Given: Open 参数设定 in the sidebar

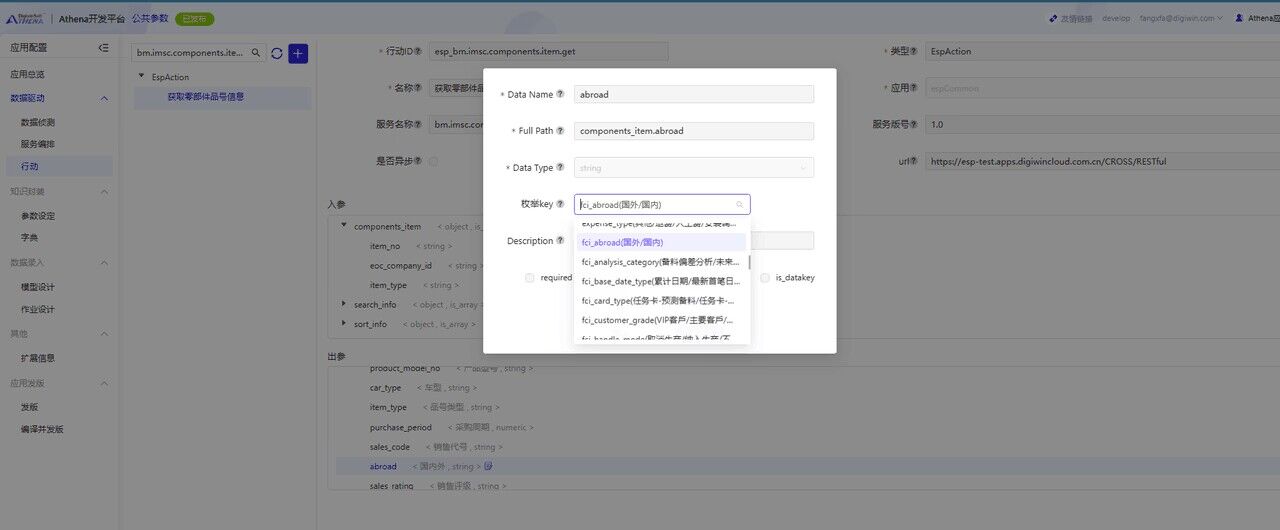Looking at the screenshot, I should (x=38, y=216).
